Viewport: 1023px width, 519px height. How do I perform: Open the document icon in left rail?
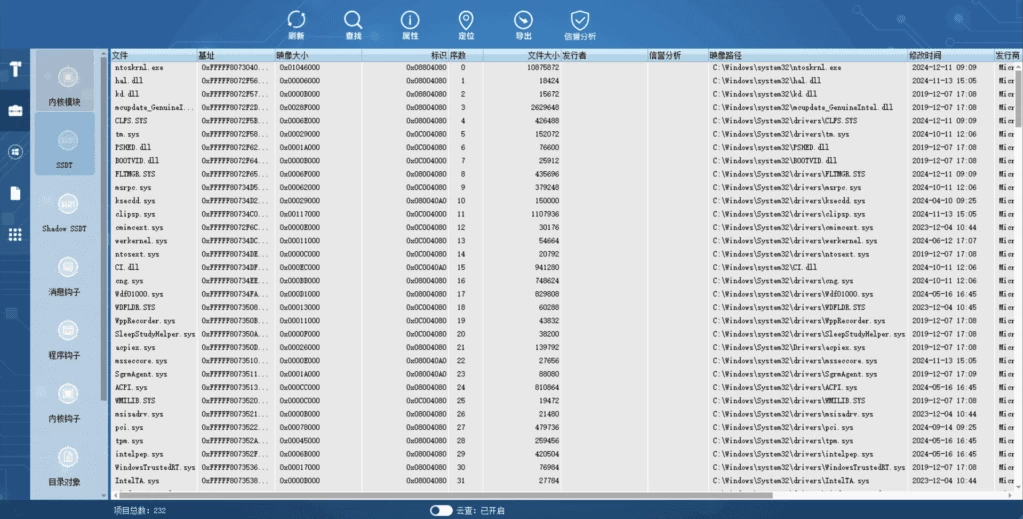pyautogui.click(x=15, y=193)
